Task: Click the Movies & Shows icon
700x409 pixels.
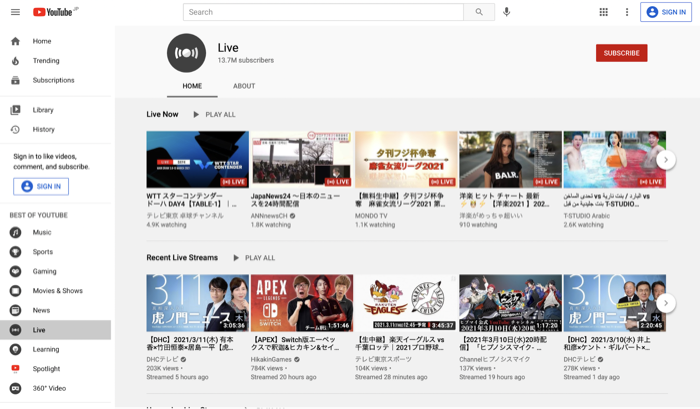Action: (x=15, y=291)
